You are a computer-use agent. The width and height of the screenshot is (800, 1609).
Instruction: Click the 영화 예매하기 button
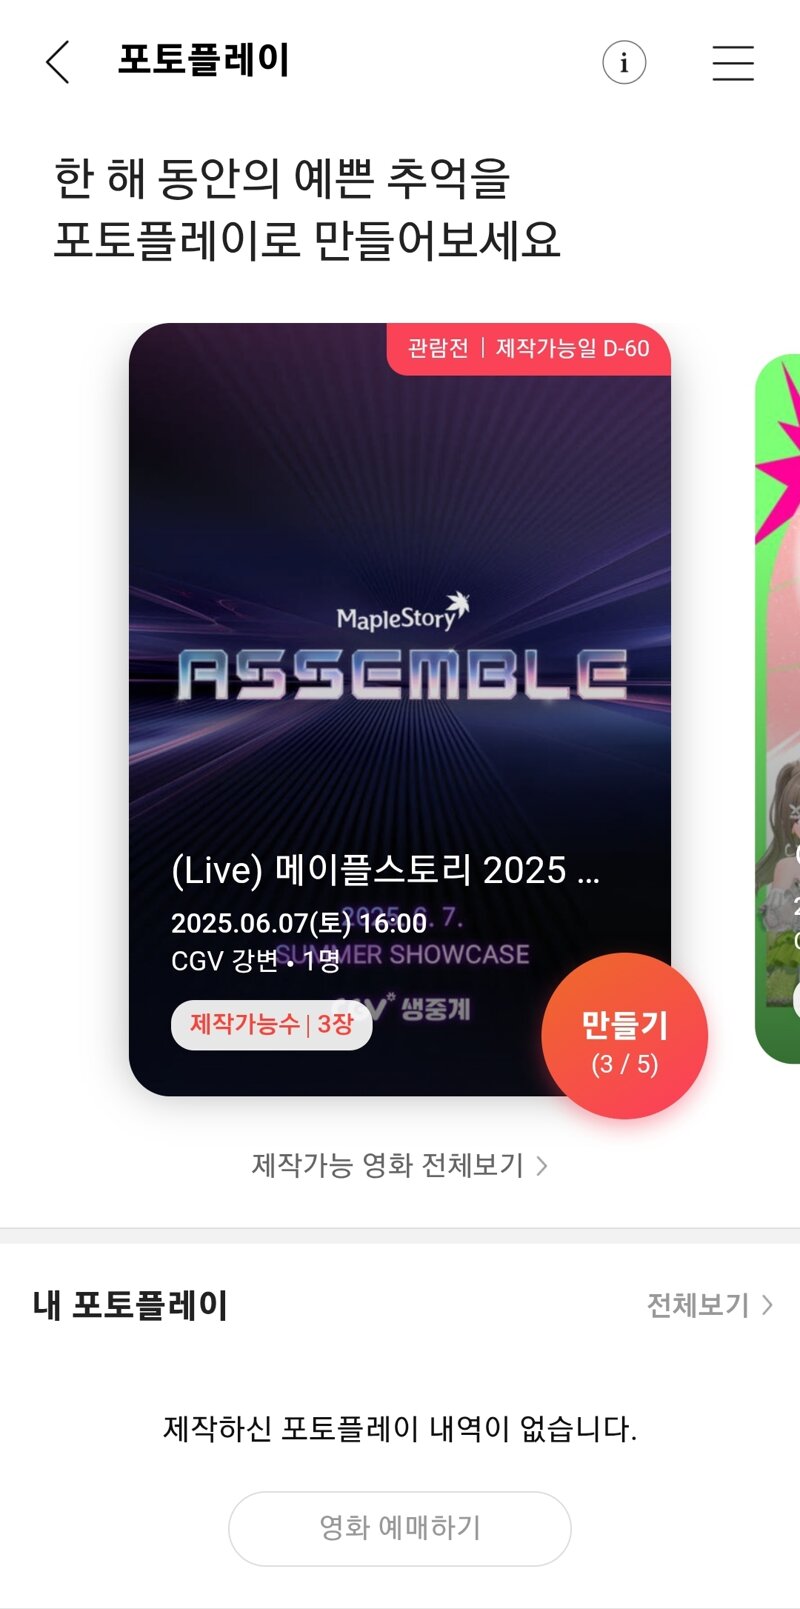click(x=400, y=1528)
